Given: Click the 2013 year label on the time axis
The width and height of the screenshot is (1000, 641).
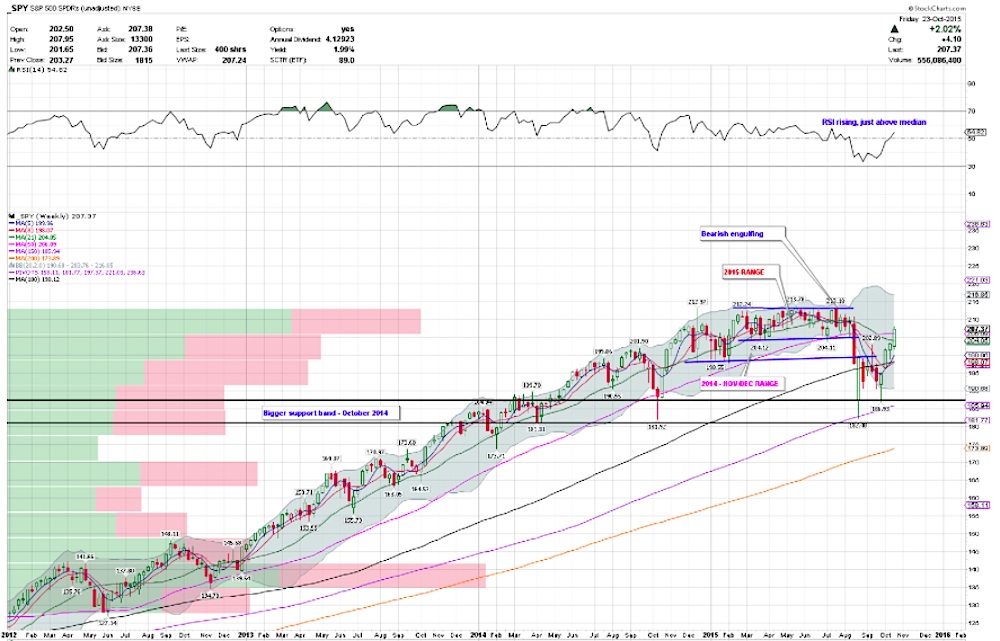Looking at the screenshot, I should point(246,635).
